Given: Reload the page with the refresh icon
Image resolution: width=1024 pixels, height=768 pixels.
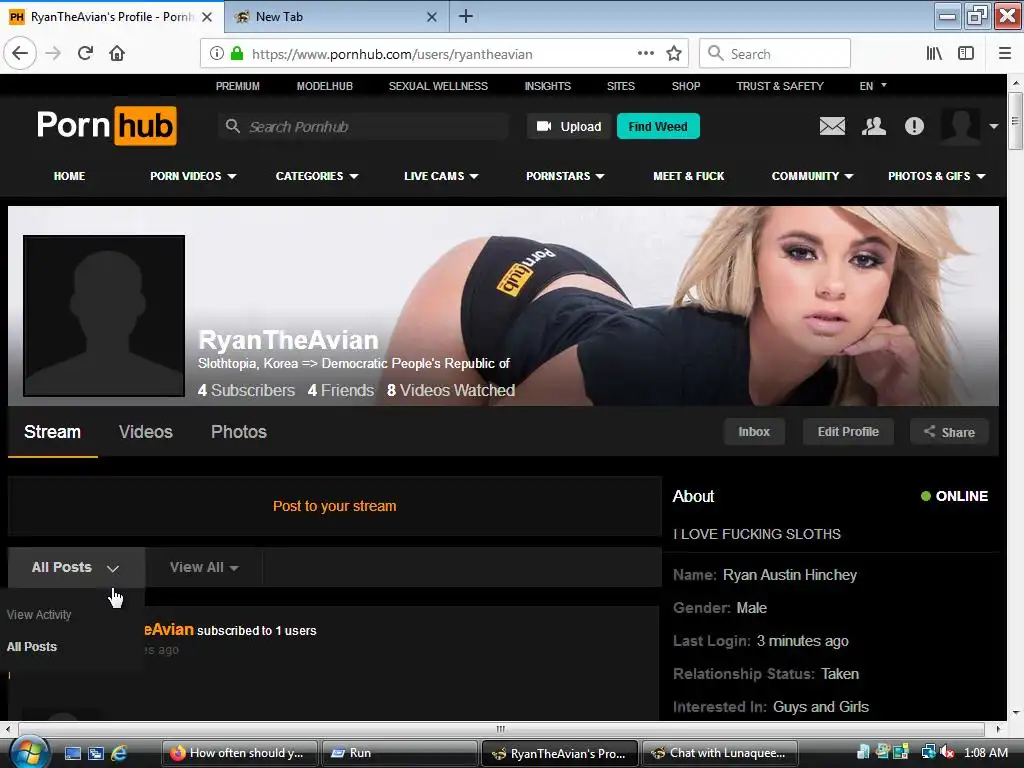Looking at the screenshot, I should 85,53.
